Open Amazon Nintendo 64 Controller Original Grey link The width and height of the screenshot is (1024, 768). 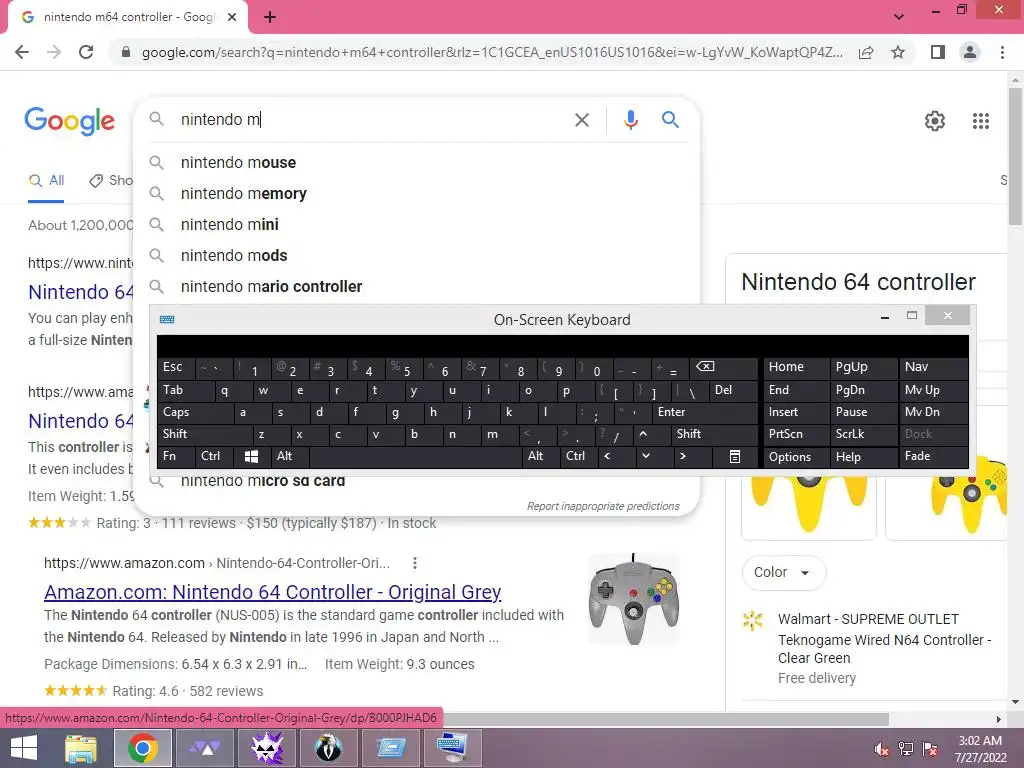(272, 592)
